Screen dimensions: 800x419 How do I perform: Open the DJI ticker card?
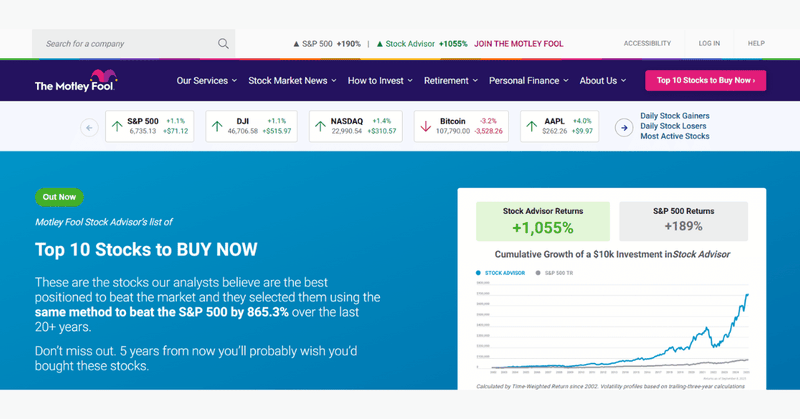coord(252,126)
